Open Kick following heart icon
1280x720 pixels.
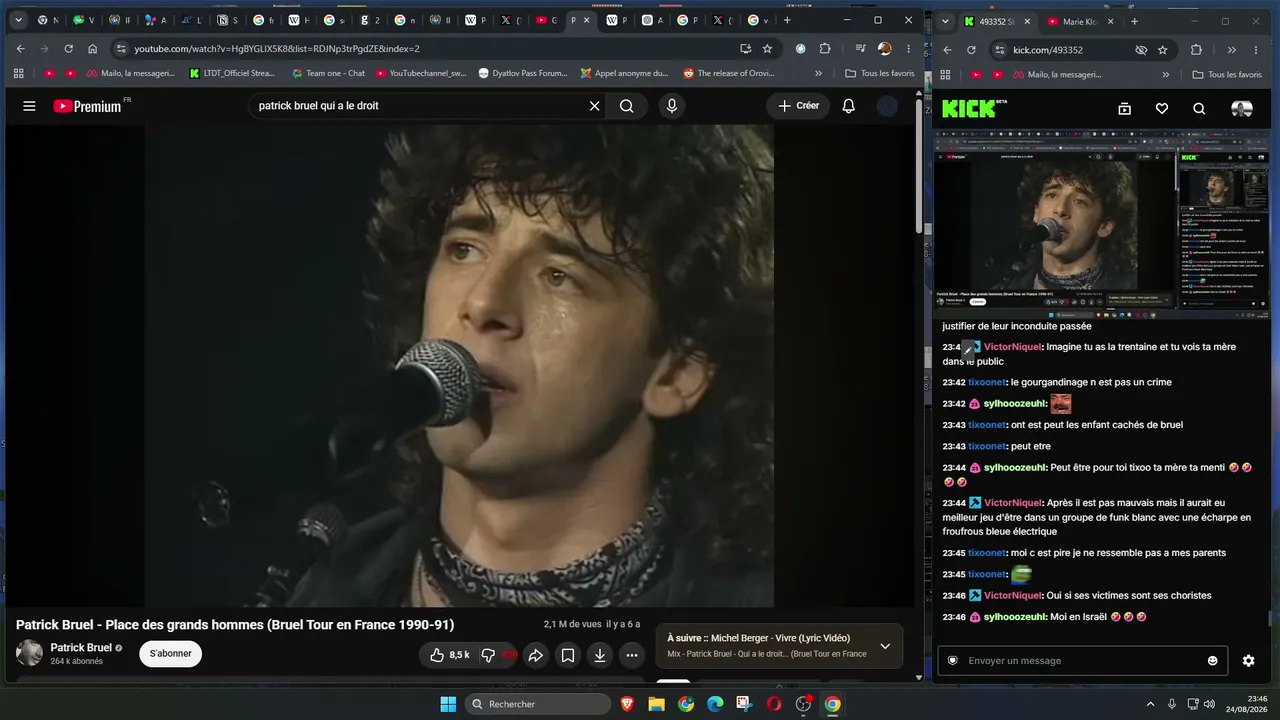click(1162, 109)
